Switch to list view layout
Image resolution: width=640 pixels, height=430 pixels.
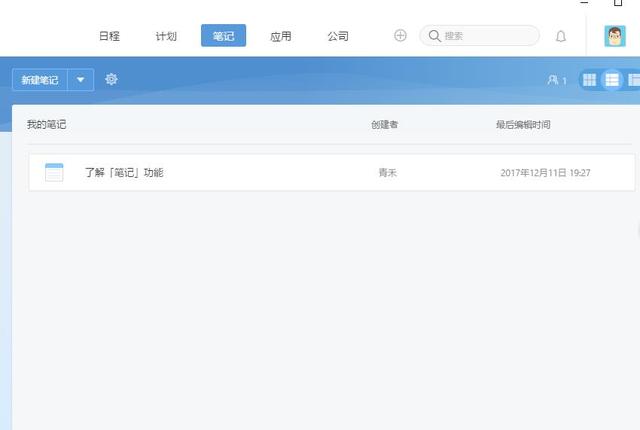tap(612, 80)
